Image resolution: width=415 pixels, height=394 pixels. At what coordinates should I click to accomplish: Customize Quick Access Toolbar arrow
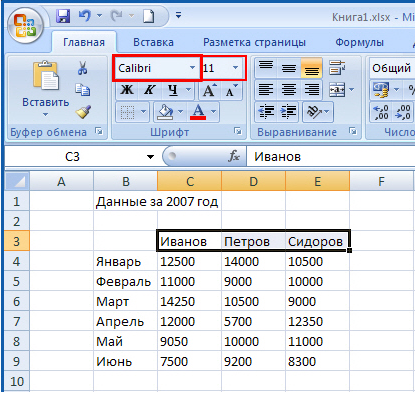point(179,15)
